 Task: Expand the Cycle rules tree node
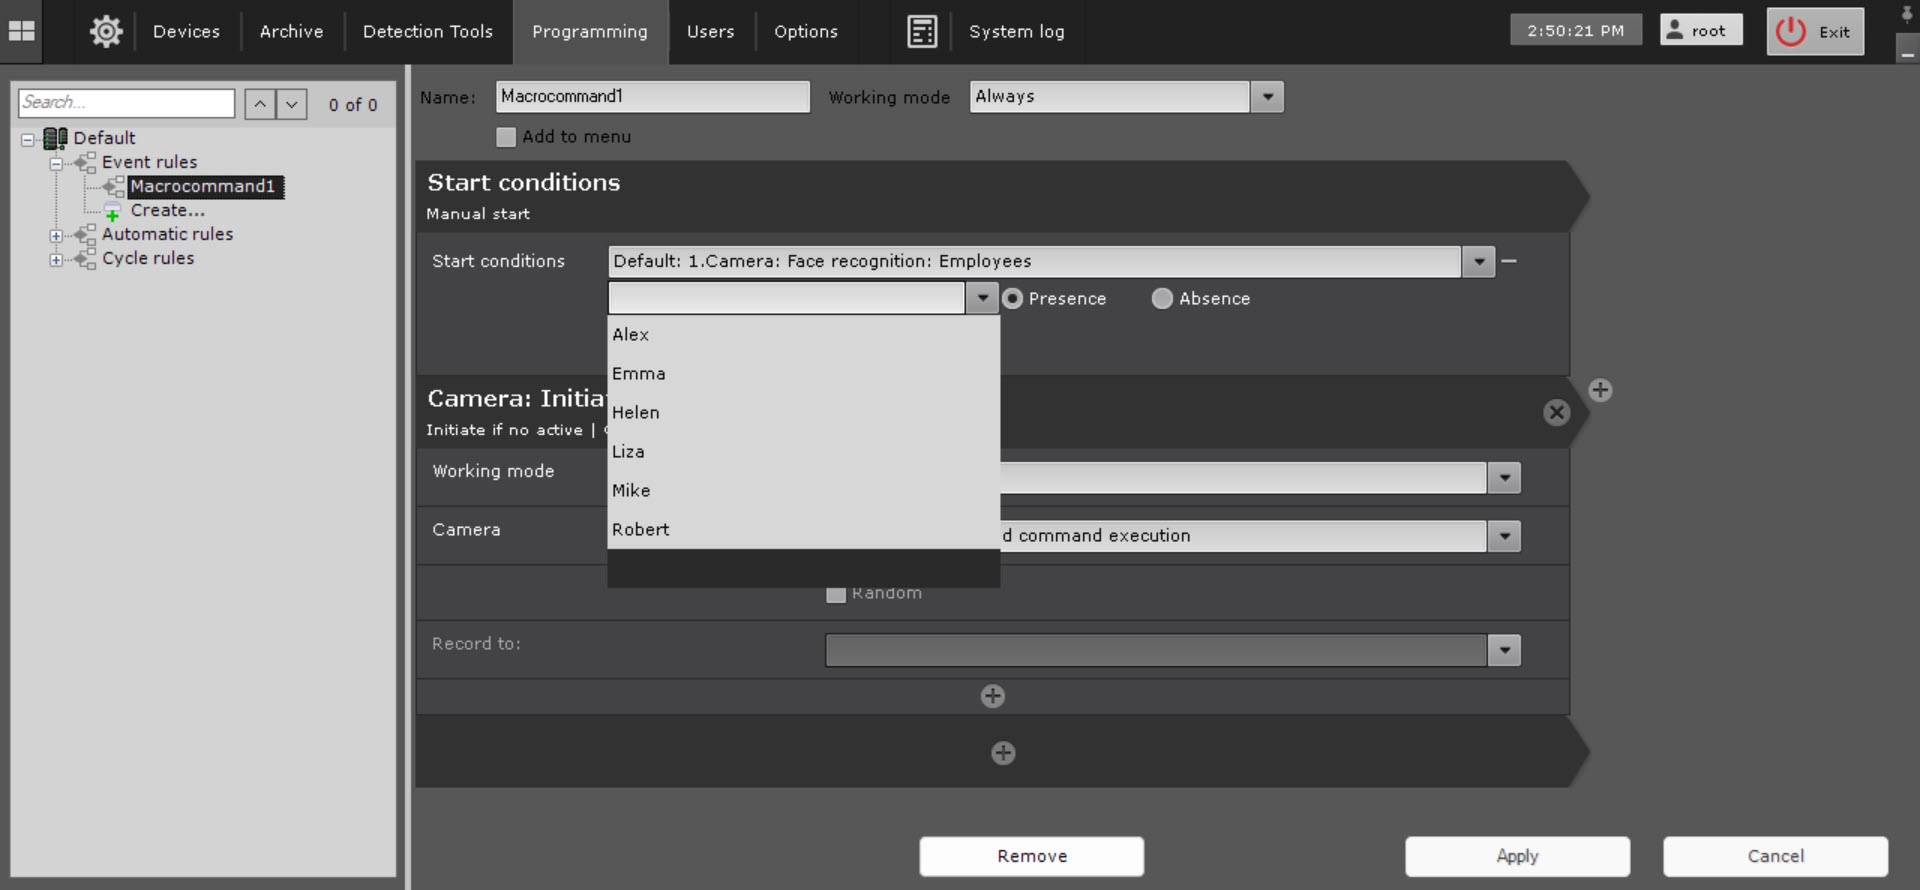56,260
